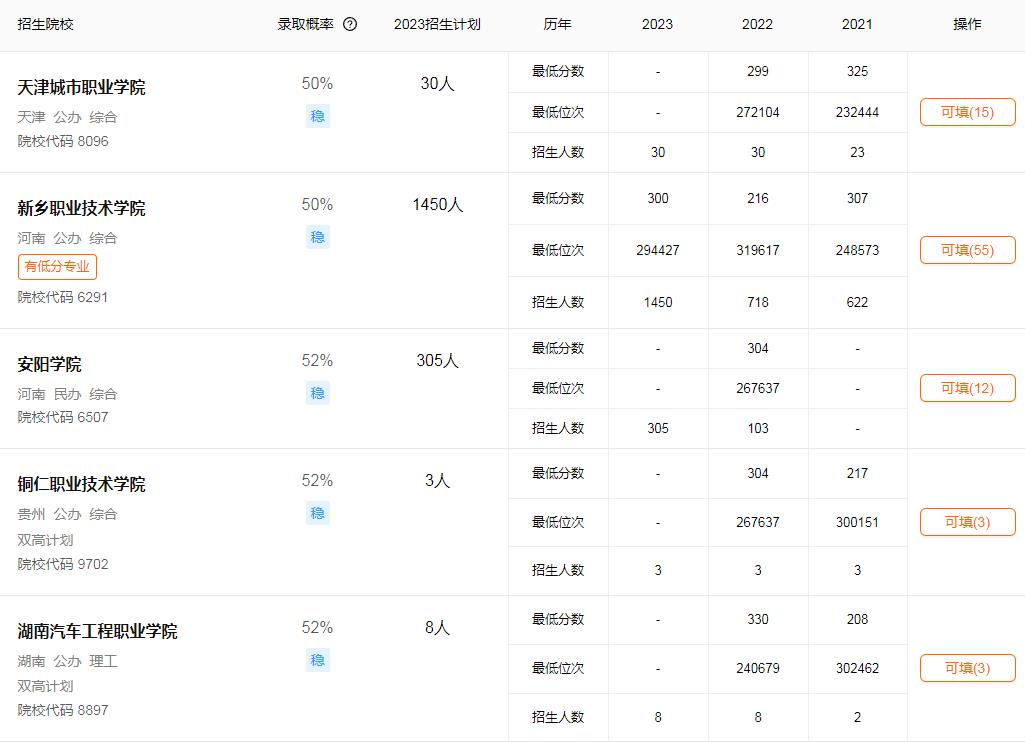
Task: Click 院校代码 6291 text
Action: pyautogui.click(x=63, y=297)
